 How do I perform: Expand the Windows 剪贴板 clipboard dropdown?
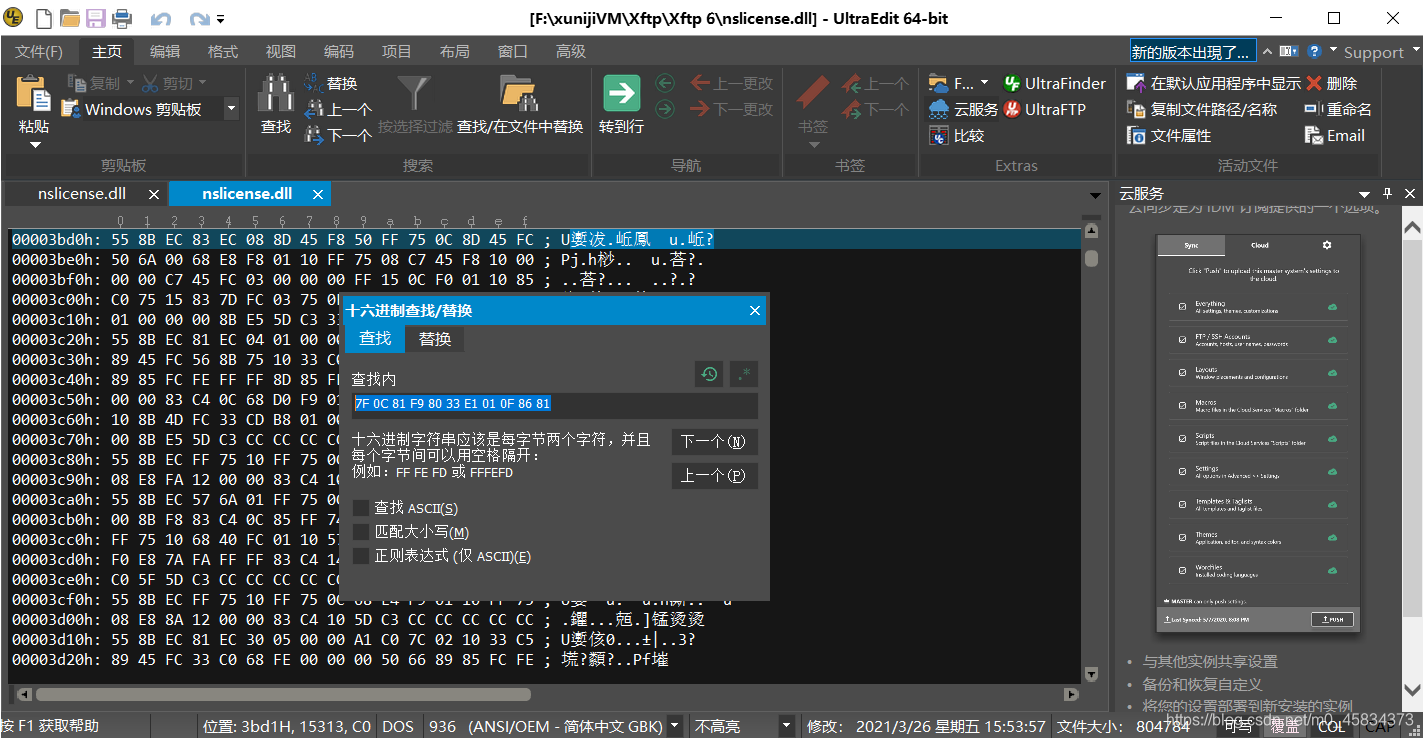231,109
